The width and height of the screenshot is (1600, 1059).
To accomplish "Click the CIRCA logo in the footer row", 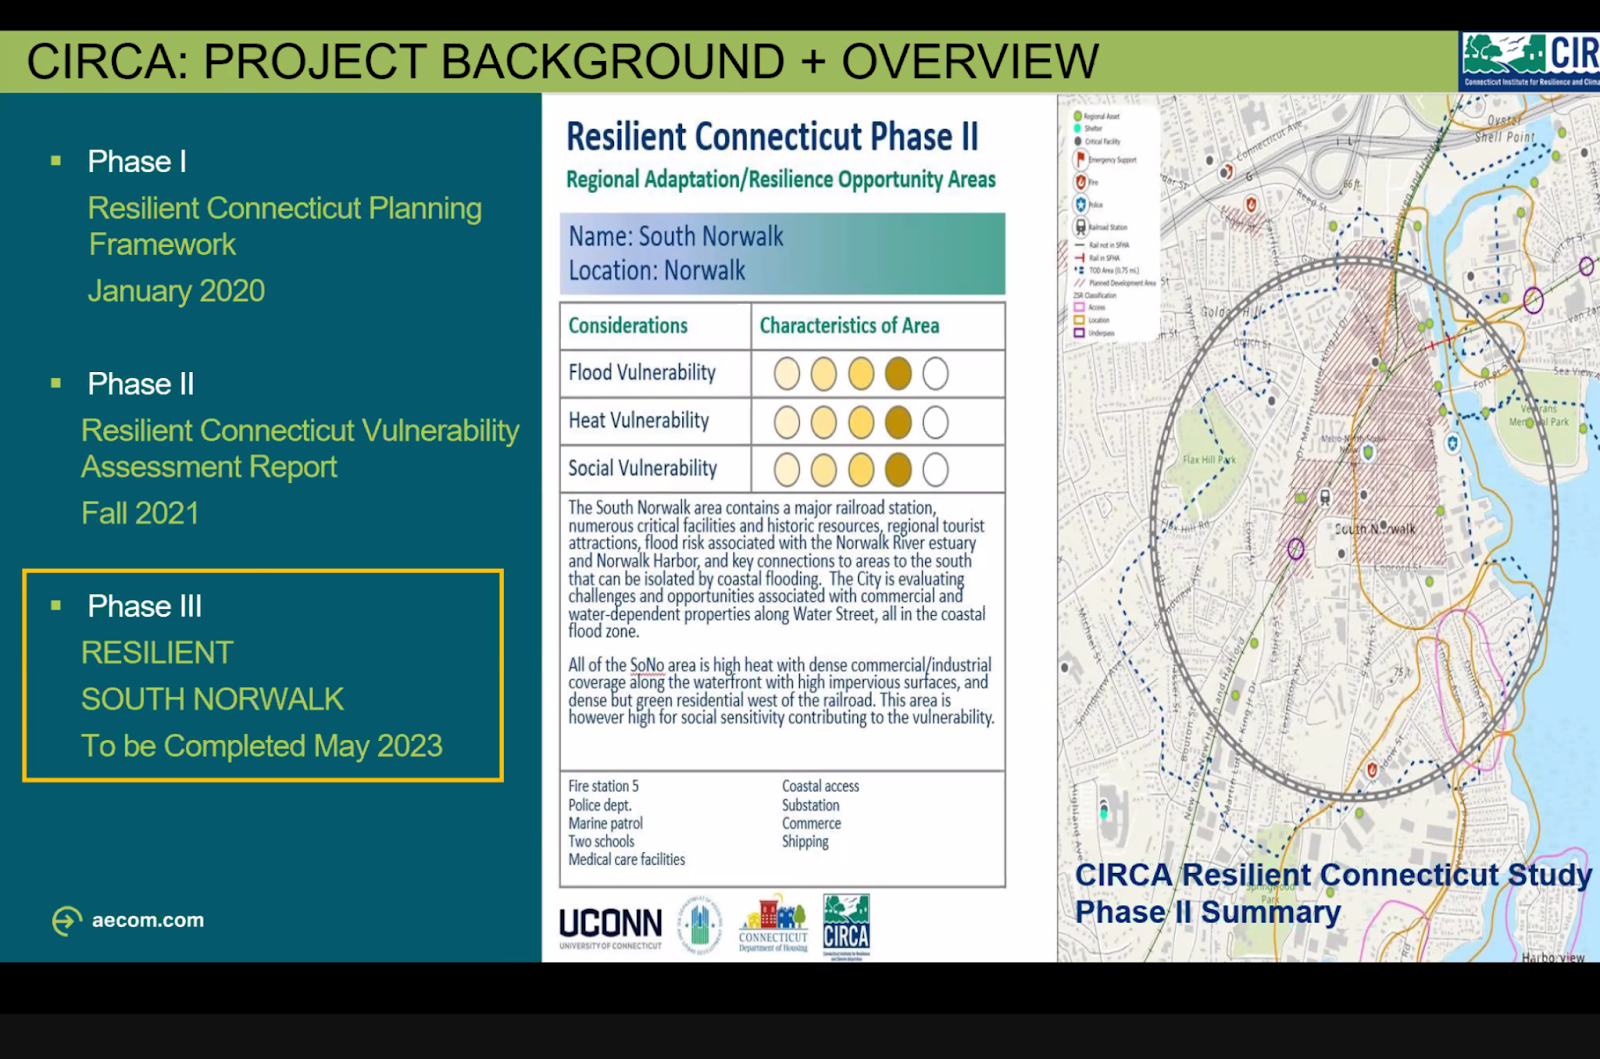I will tap(846, 926).
